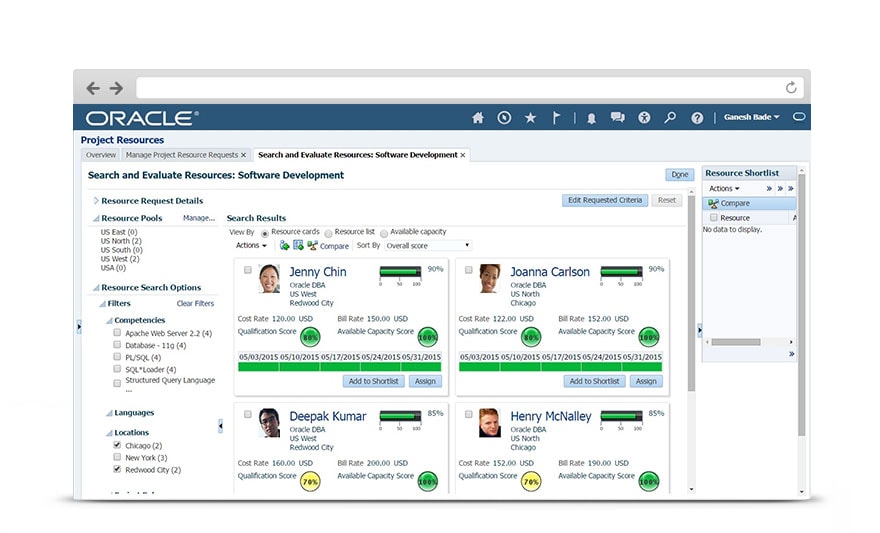This screenshot has width=880, height=533.
Task: Click Deepak Kumar's photo thumbnail
Action: tap(269, 422)
